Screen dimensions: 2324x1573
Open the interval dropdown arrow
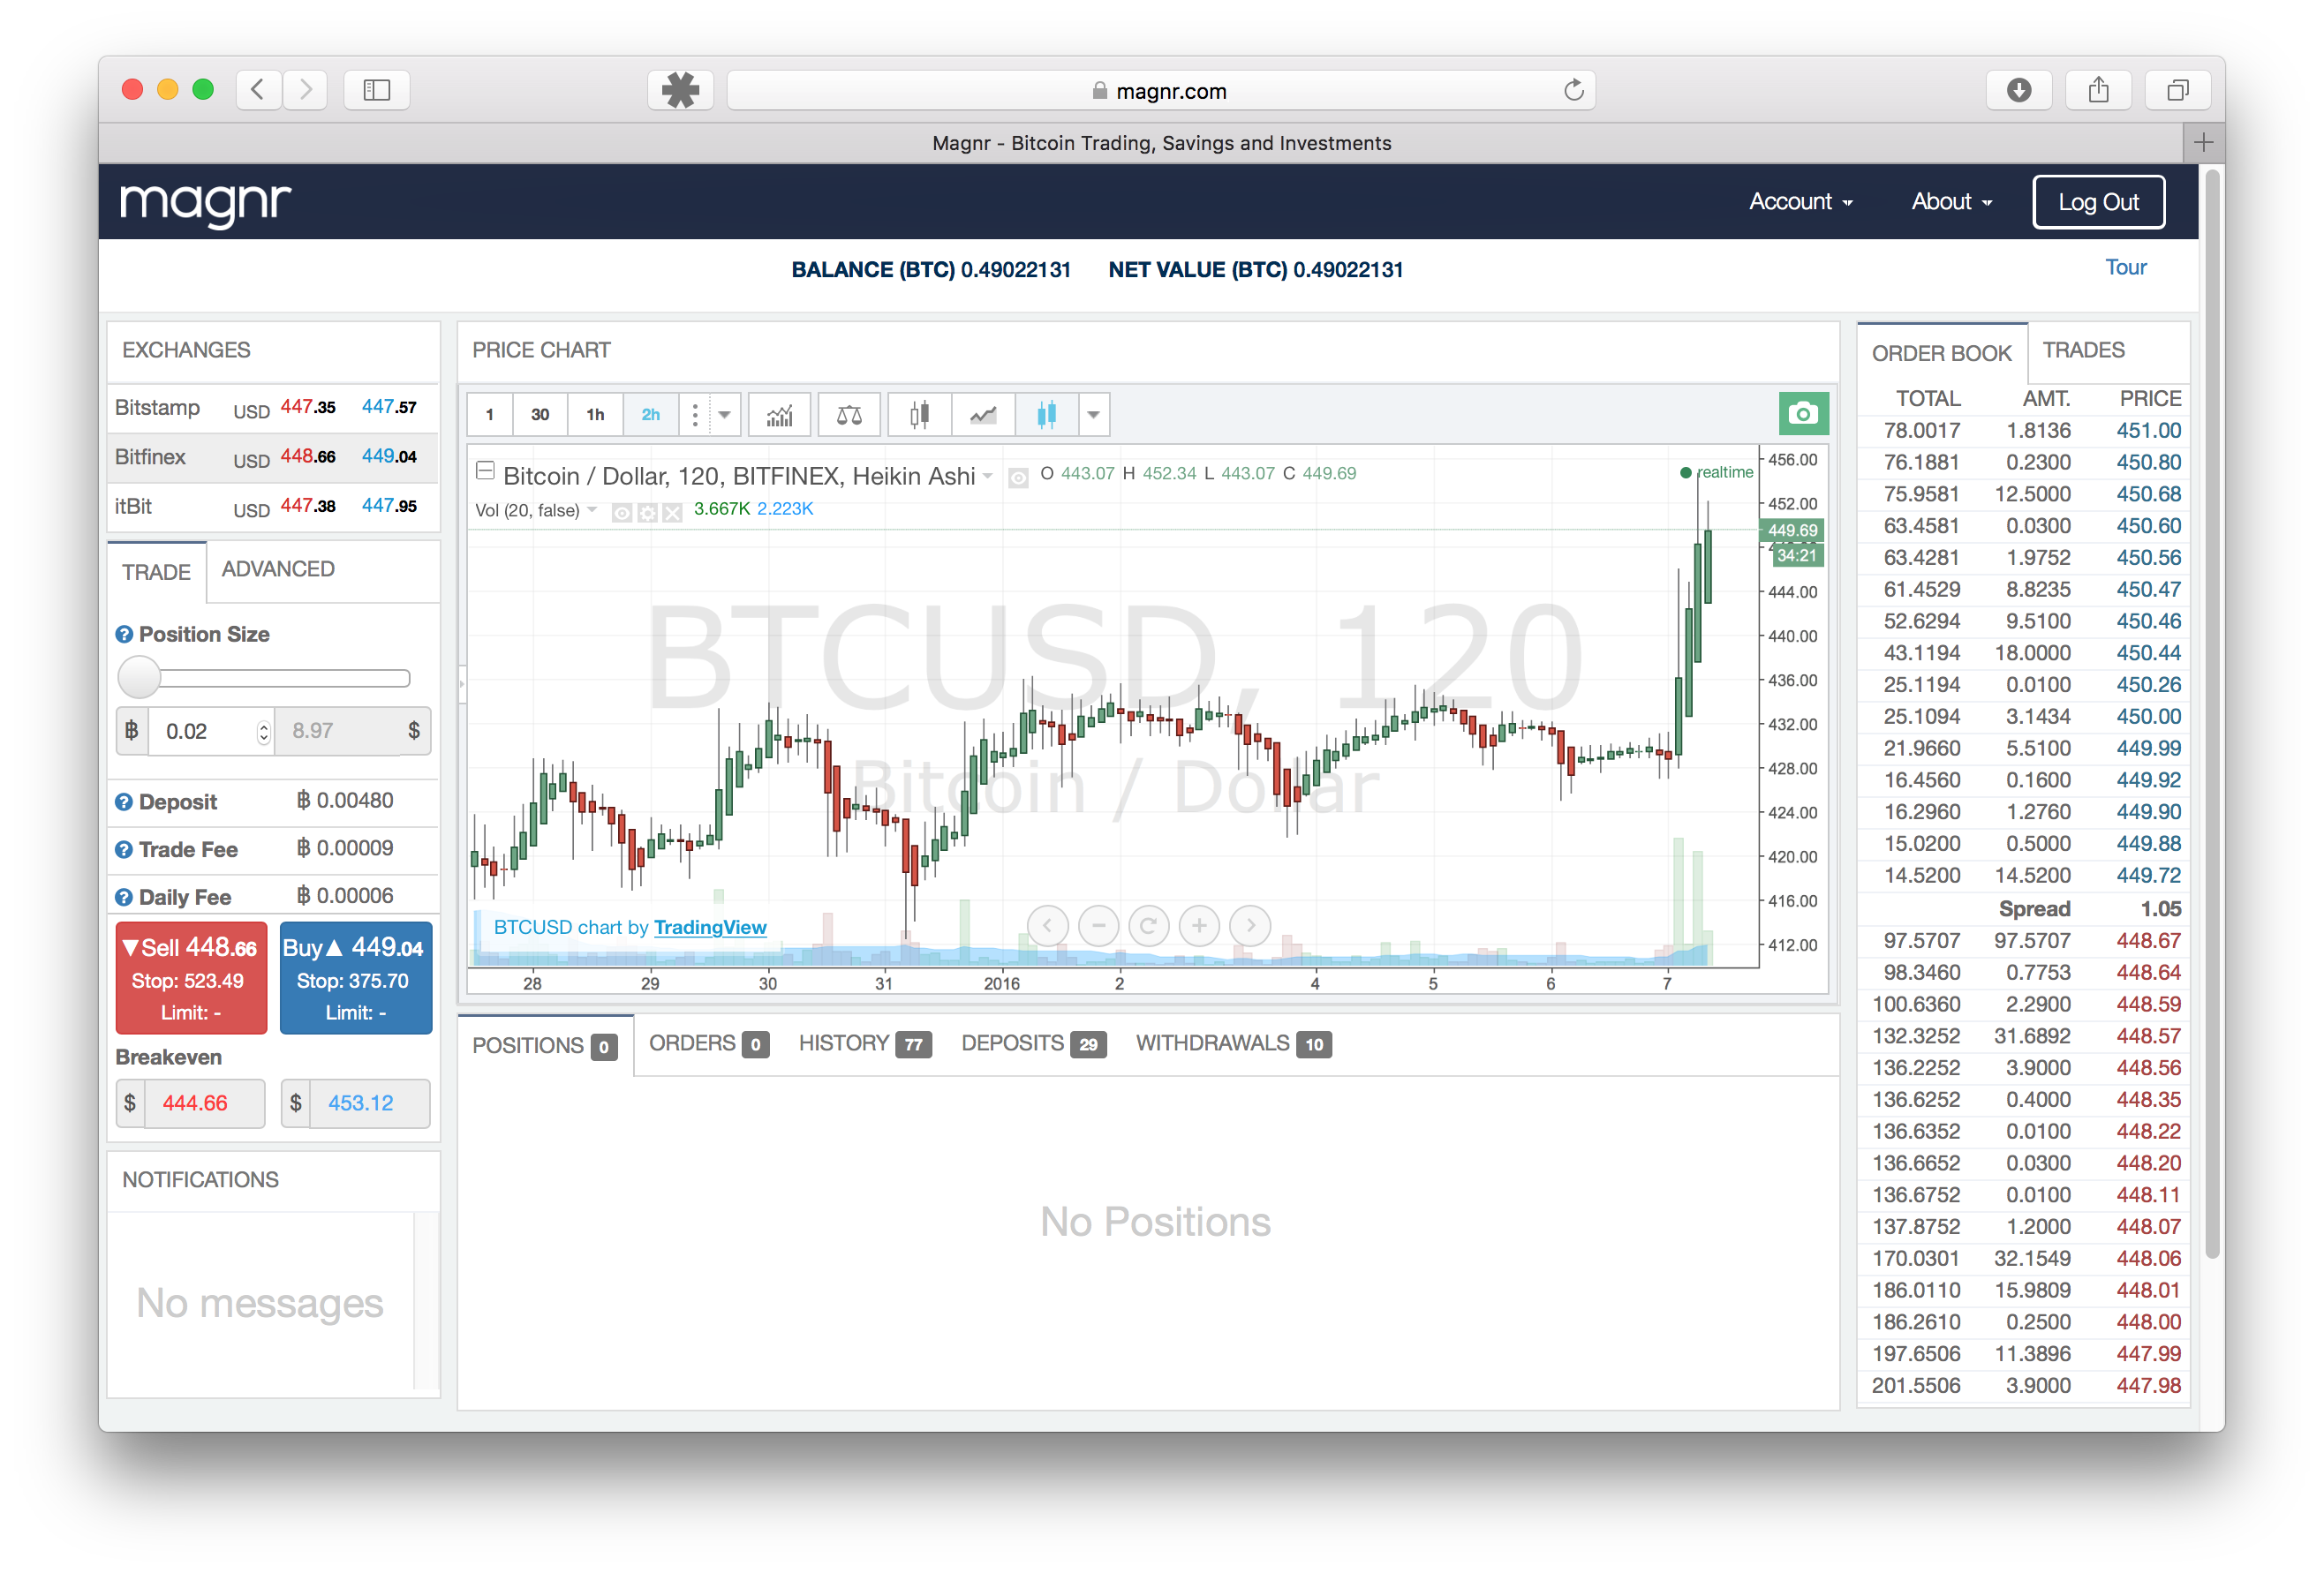click(x=725, y=415)
